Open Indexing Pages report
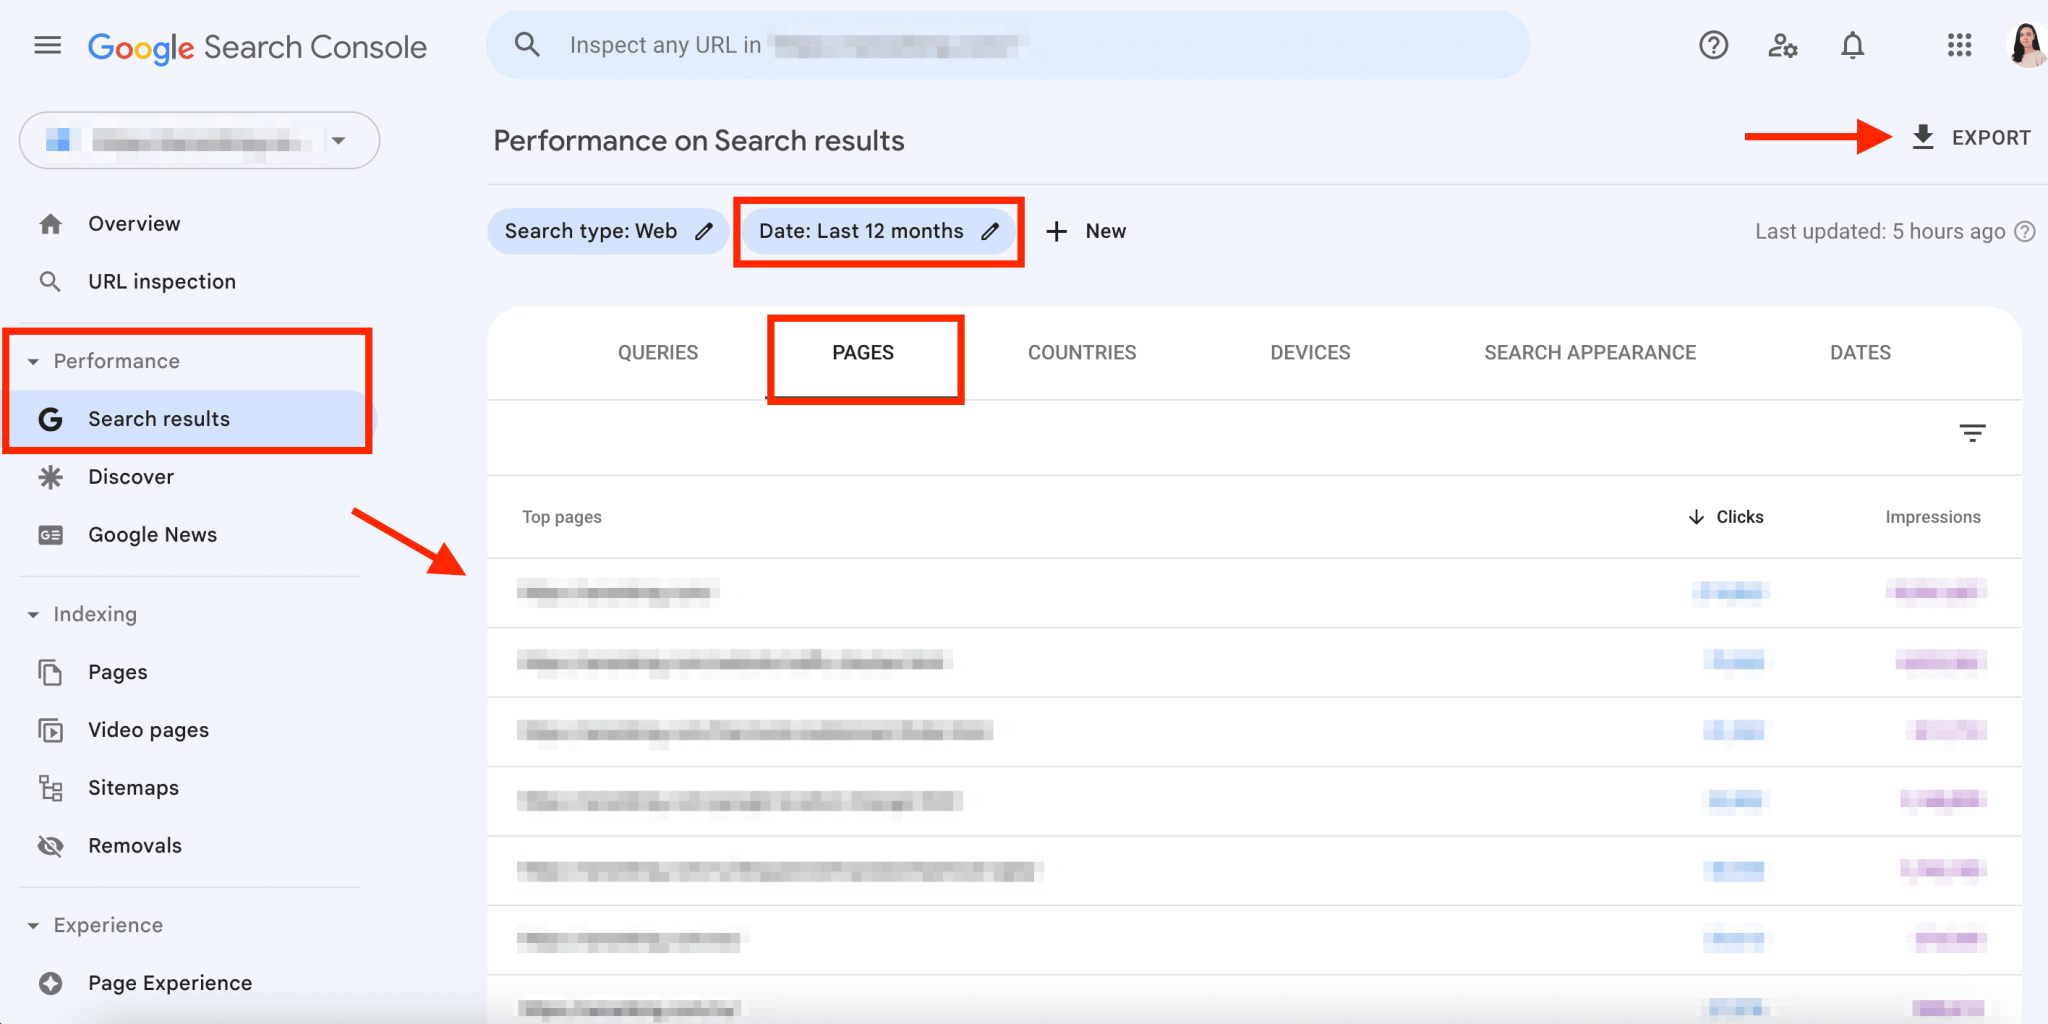 [x=117, y=672]
